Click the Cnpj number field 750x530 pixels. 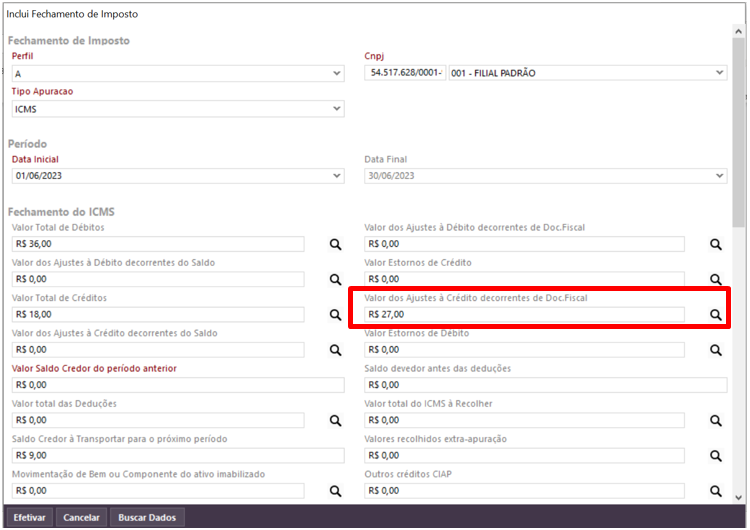coord(405,73)
